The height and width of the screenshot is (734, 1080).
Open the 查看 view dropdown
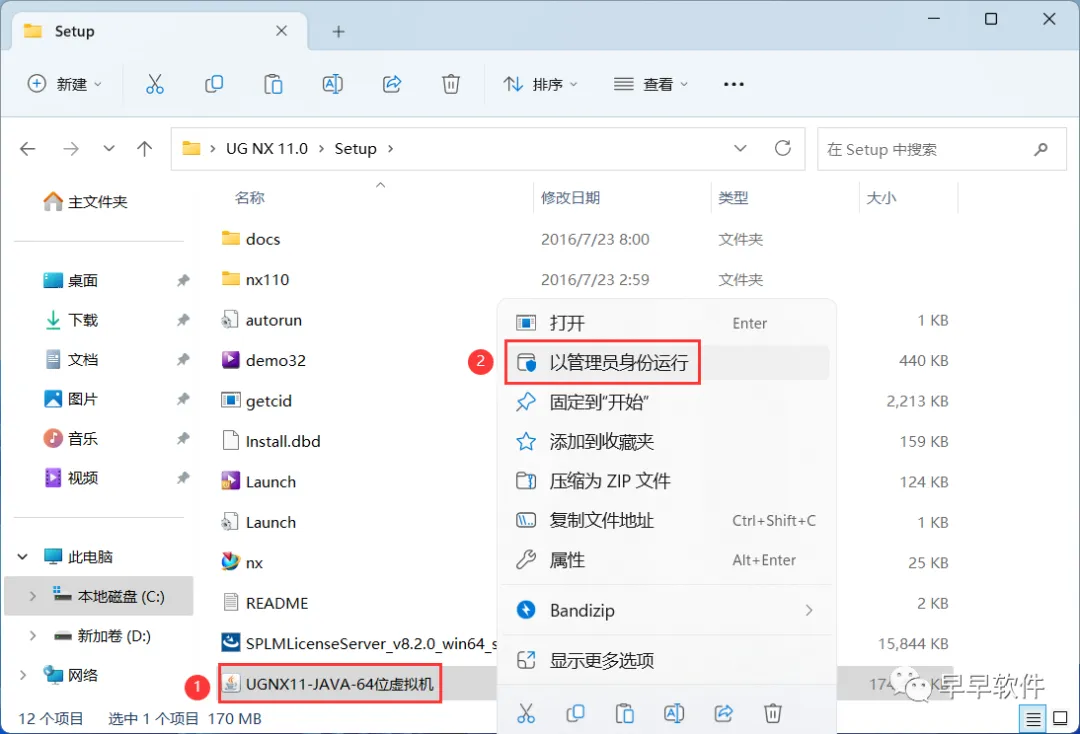pos(651,84)
